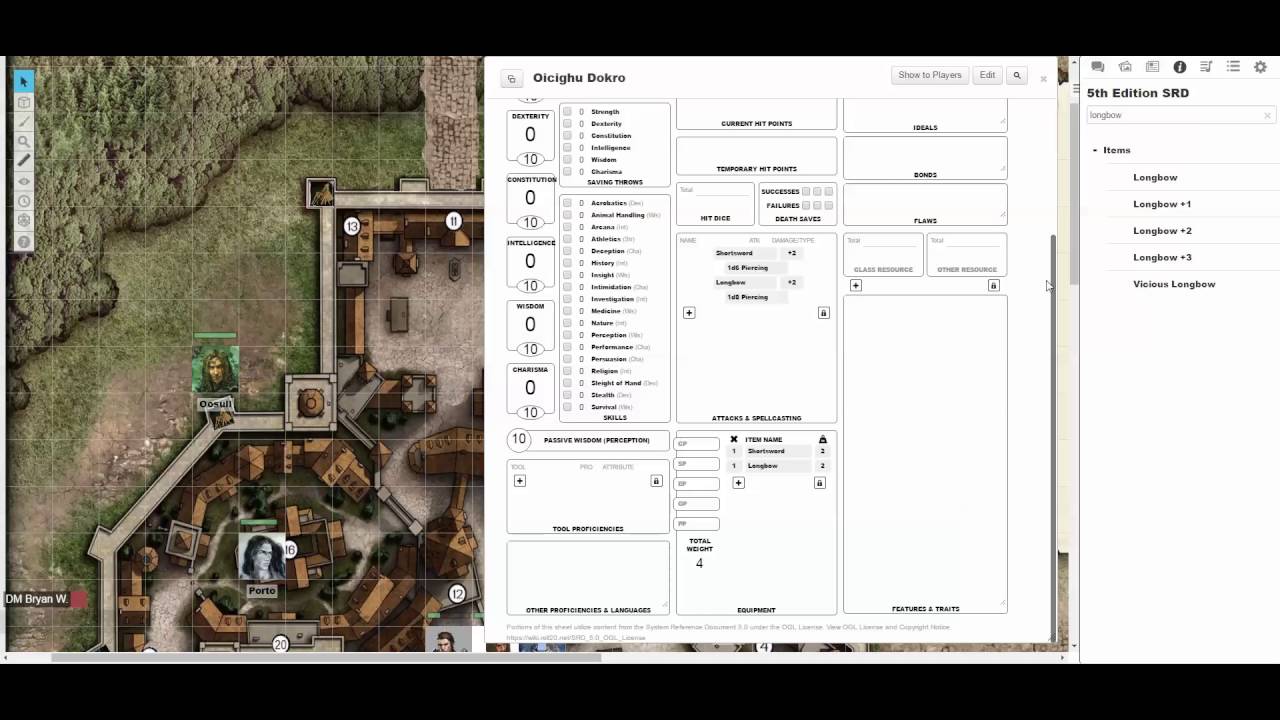Viewport: 1280px width, 720px height.
Task: Add a new equipment item
Action: tap(738, 483)
